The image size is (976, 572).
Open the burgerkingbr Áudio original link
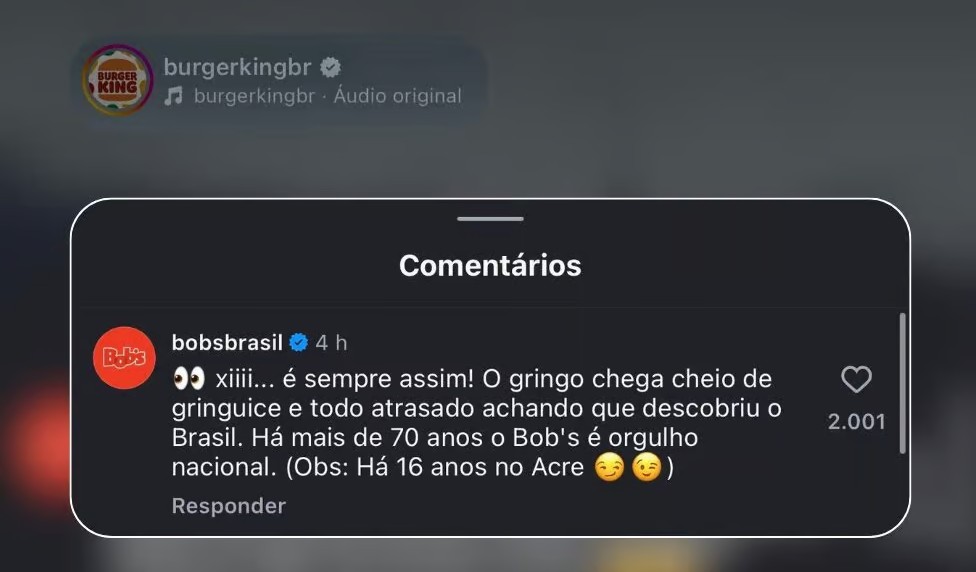(x=328, y=96)
